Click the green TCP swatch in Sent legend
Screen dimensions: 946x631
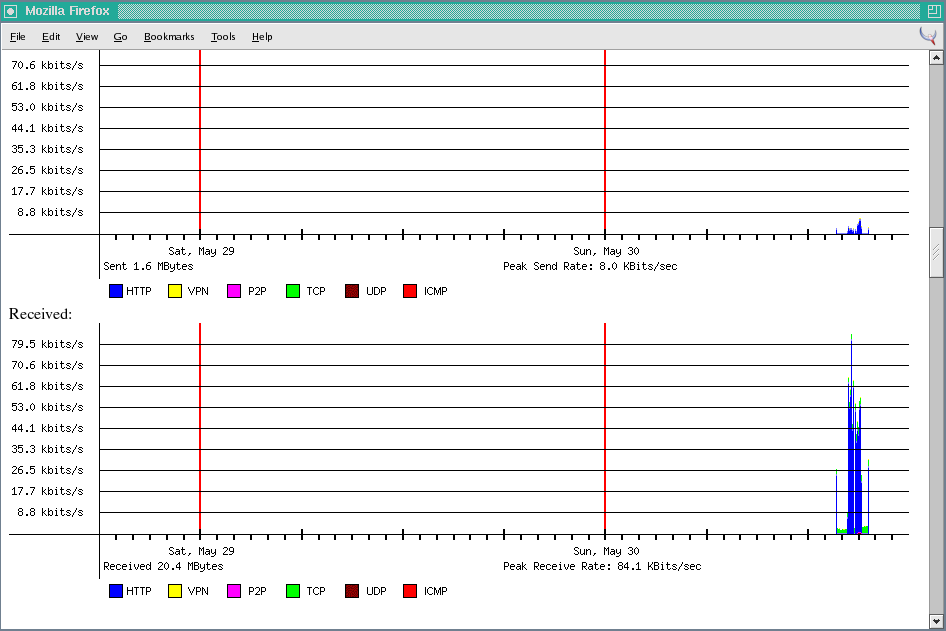[293, 291]
